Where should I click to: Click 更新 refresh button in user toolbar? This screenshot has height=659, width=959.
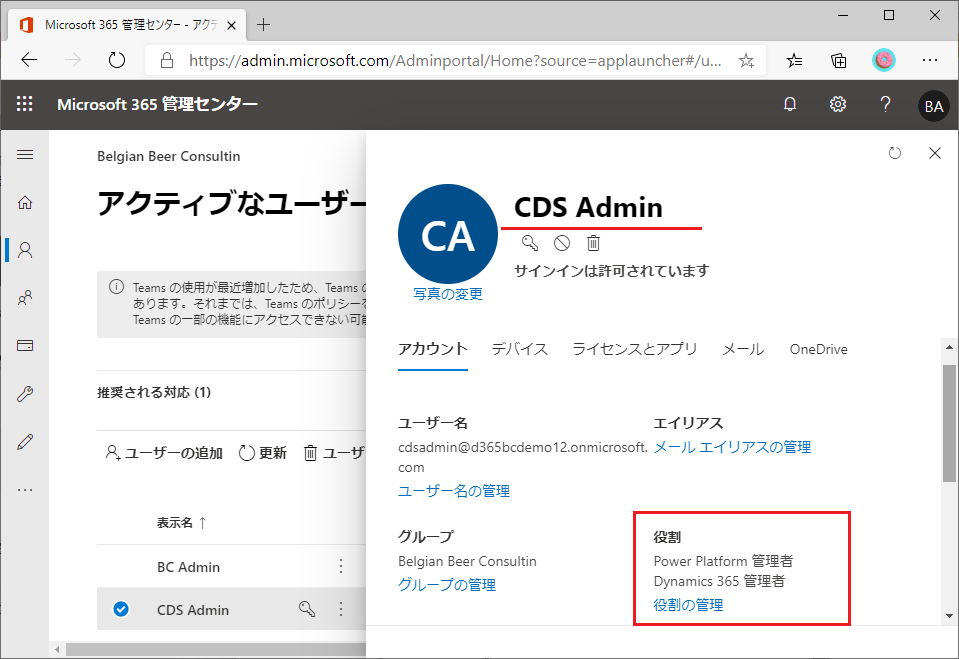coord(263,453)
